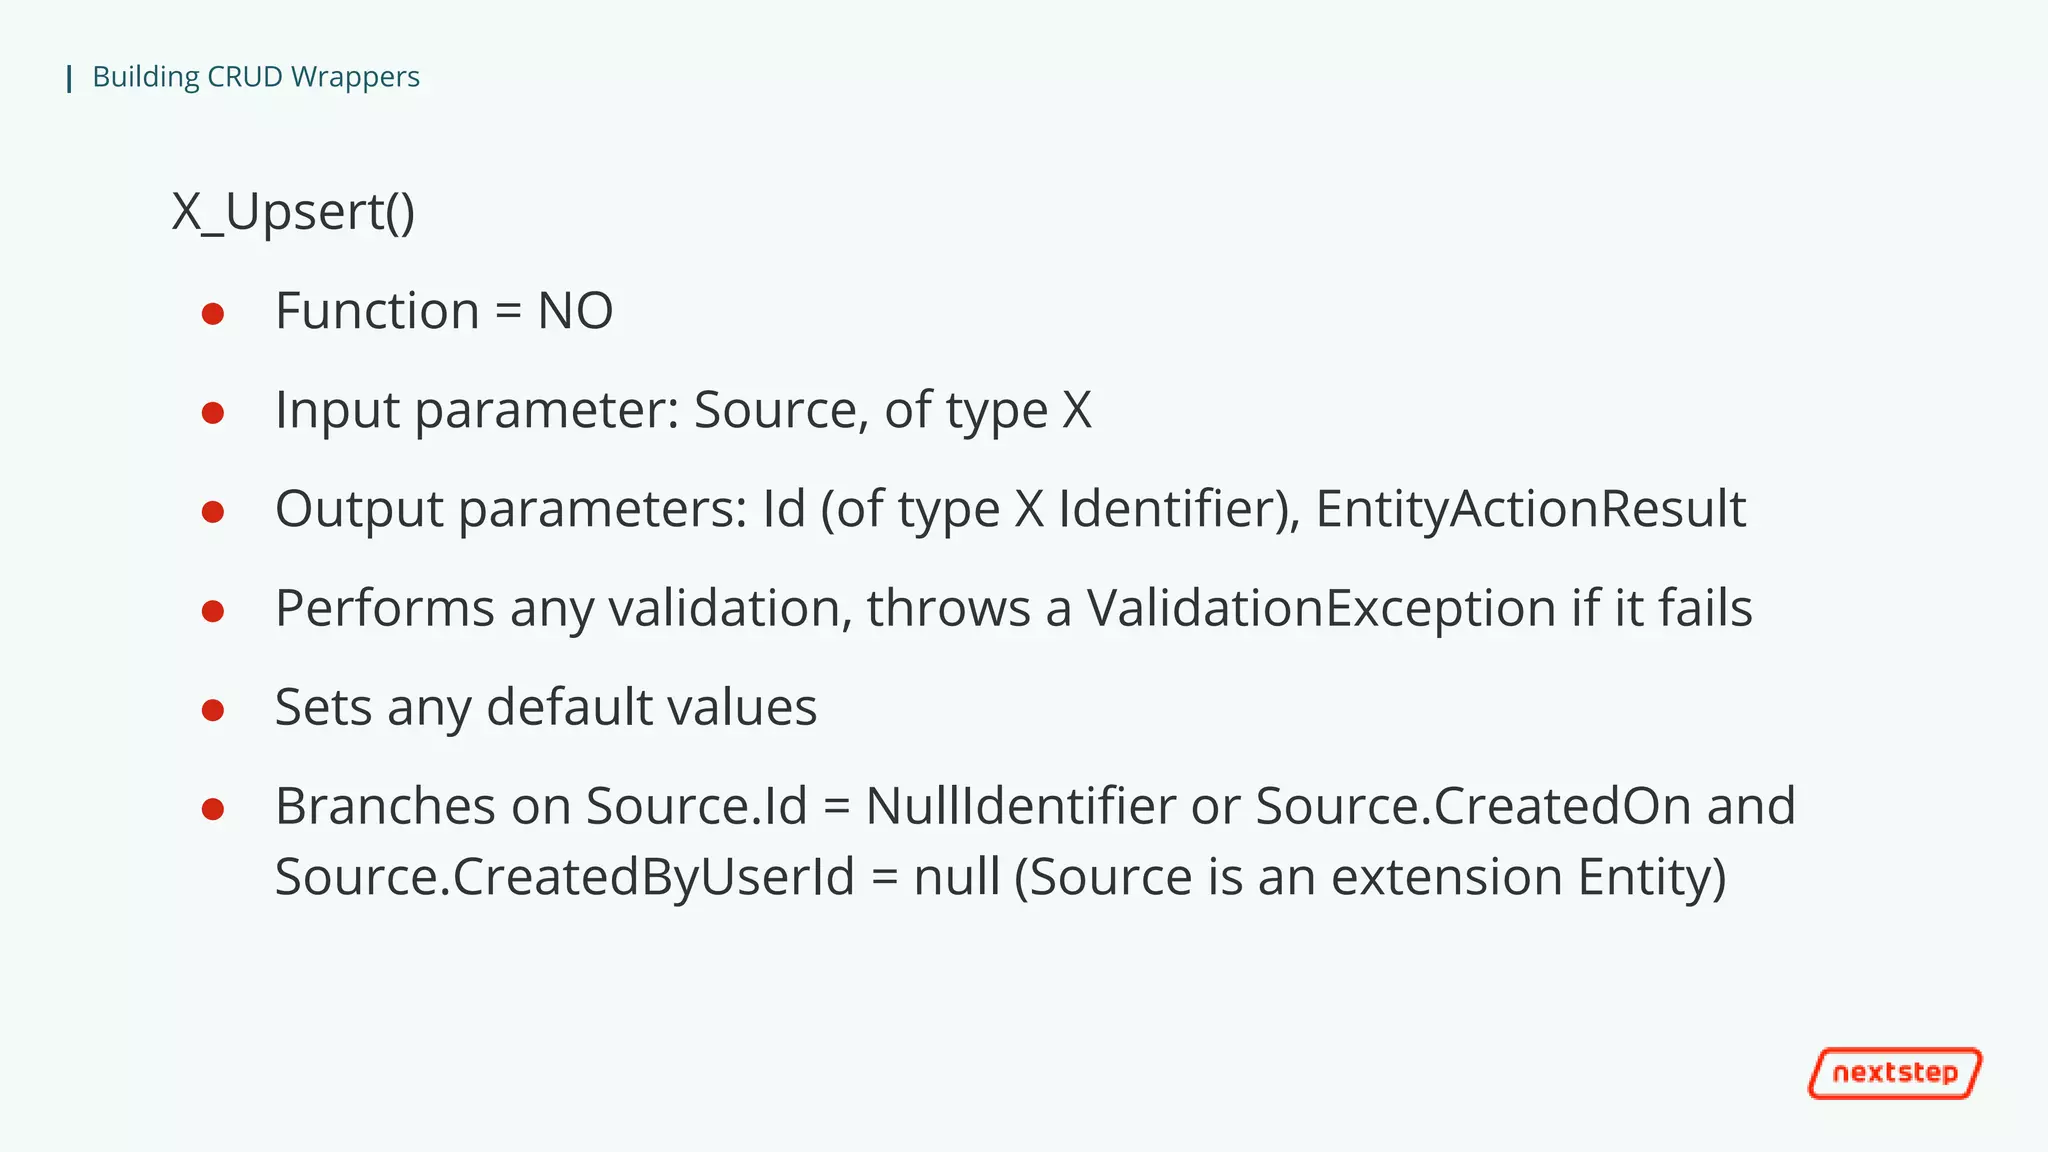The height and width of the screenshot is (1152, 2048).
Task: Click the word ValidationException
Action: [x=1320, y=608]
